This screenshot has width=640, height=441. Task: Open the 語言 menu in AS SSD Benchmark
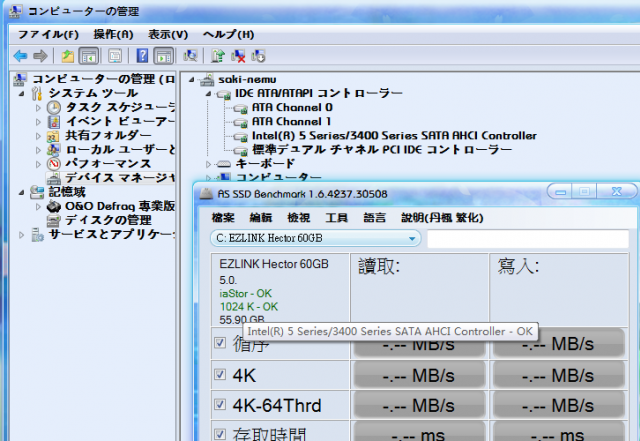374,218
